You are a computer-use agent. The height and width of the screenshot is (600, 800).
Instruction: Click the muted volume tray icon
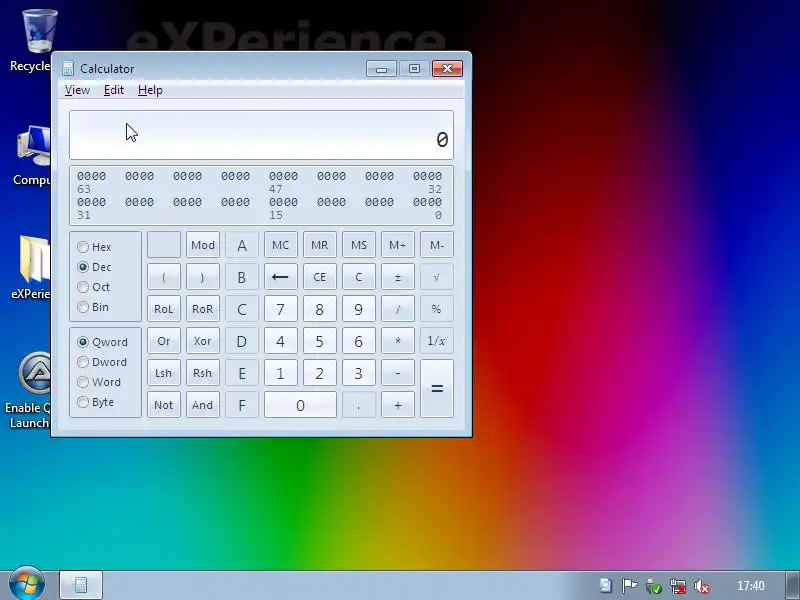pos(702,586)
